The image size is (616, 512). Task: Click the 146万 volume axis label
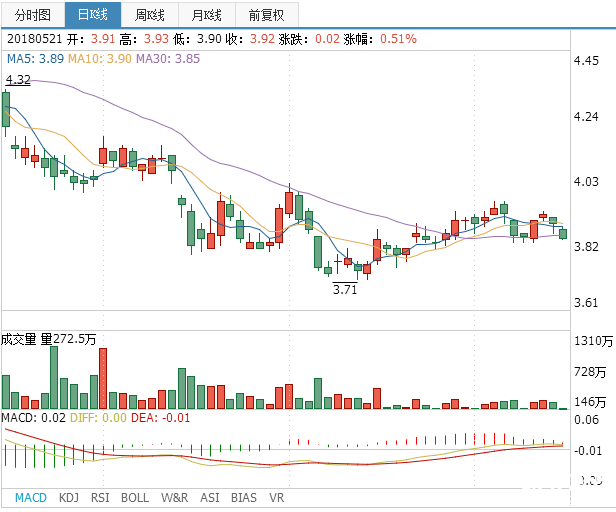pyautogui.click(x=590, y=402)
